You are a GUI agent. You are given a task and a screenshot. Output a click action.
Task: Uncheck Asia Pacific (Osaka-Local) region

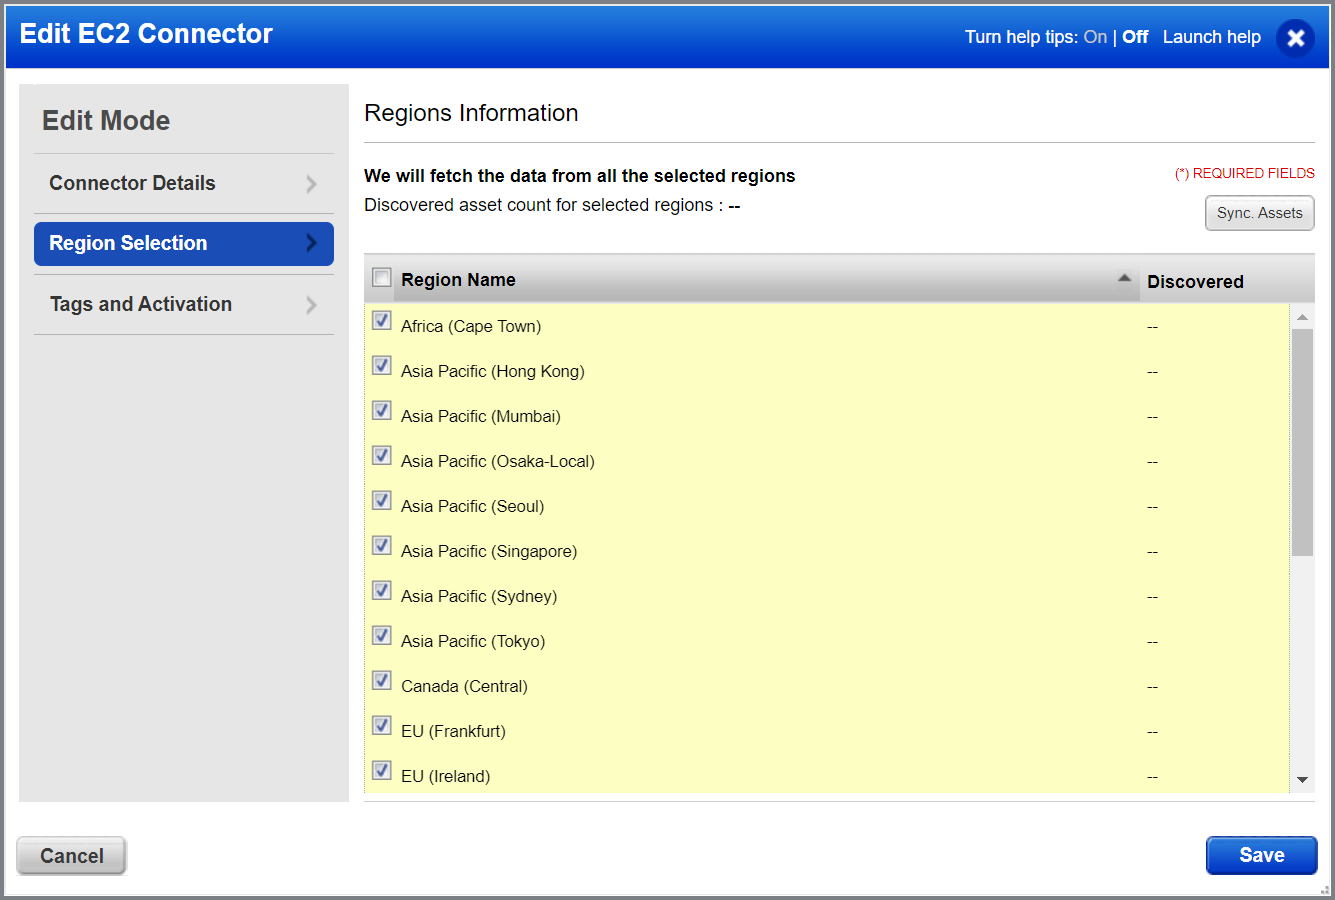[x=381, y=455]
